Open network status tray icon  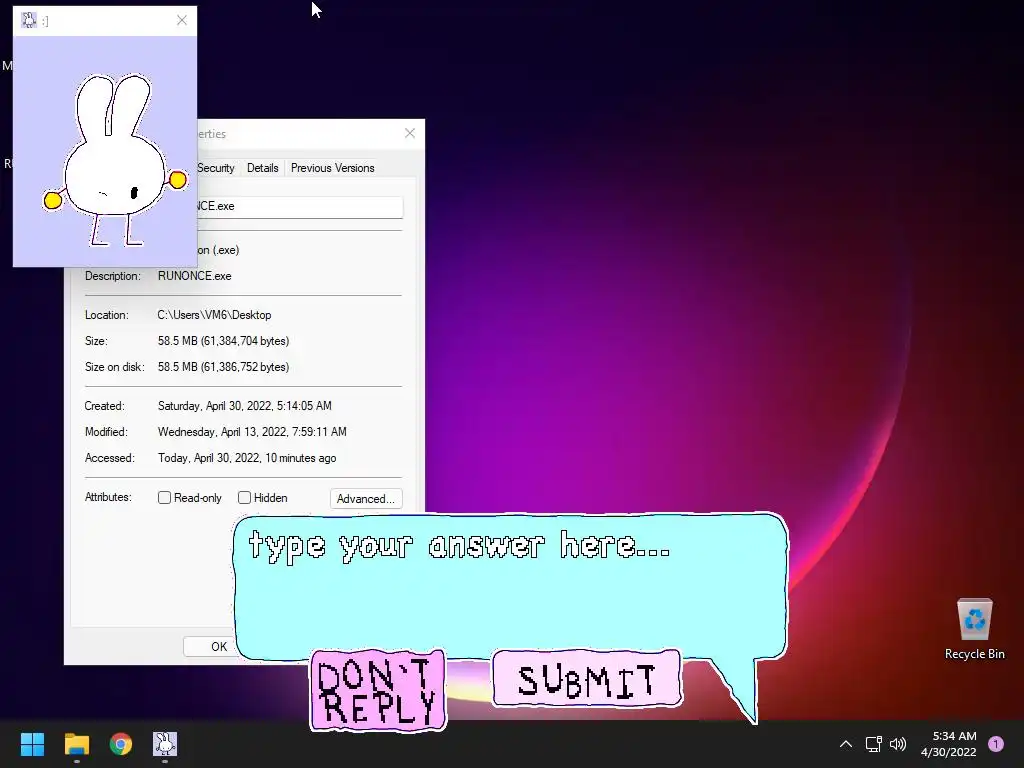click(873, 744)
